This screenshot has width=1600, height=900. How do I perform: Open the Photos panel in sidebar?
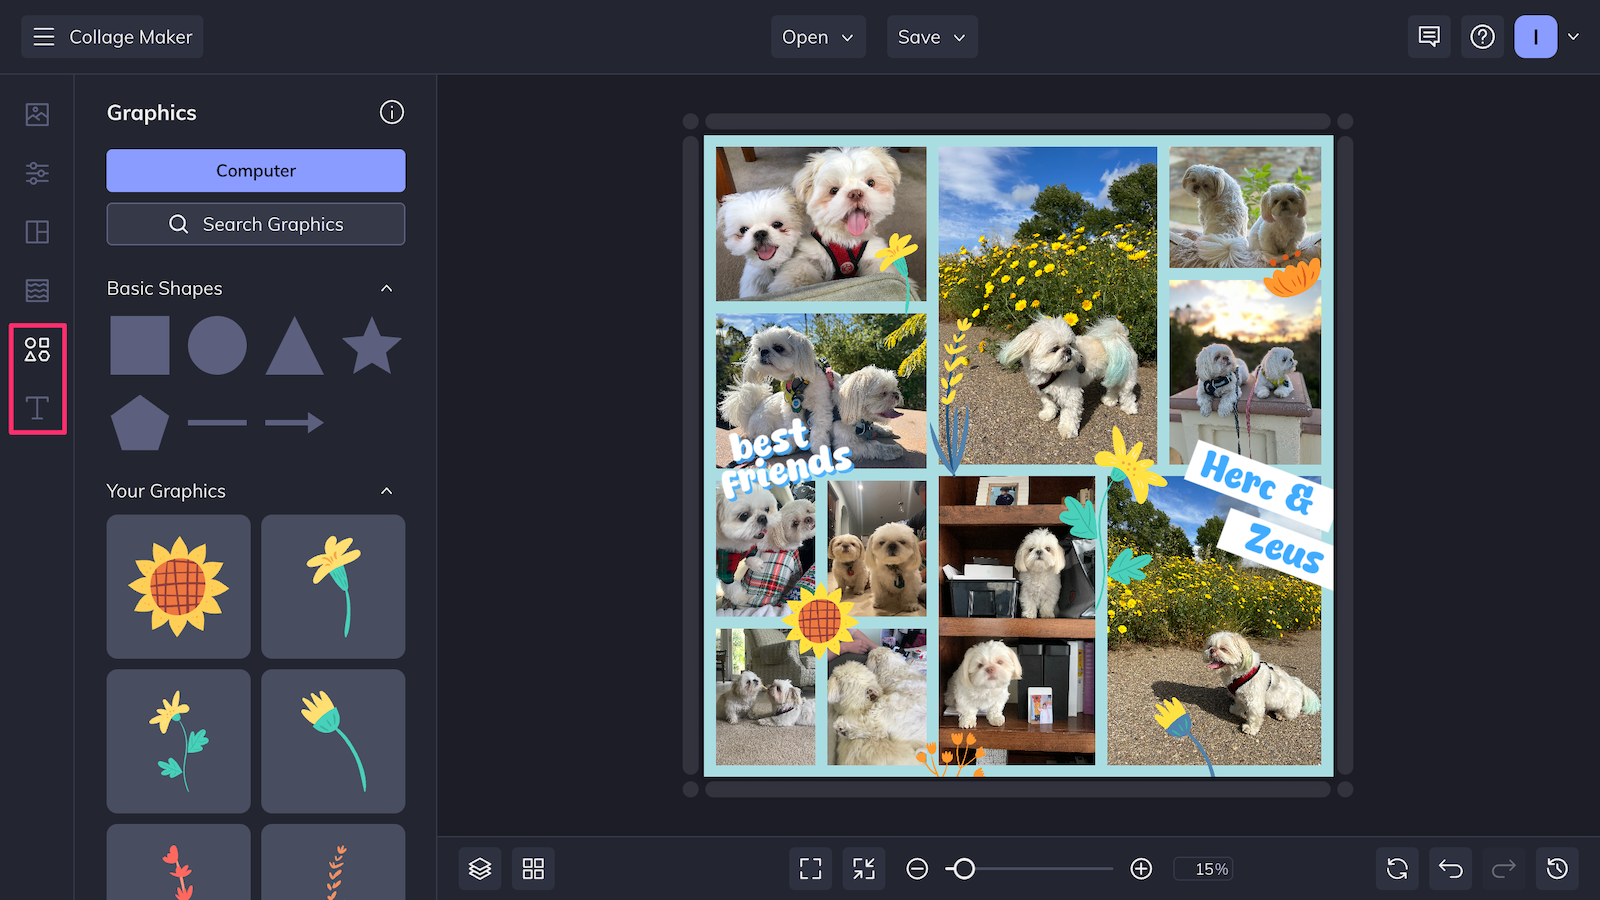pyautogui.click(x=36, y=114)
